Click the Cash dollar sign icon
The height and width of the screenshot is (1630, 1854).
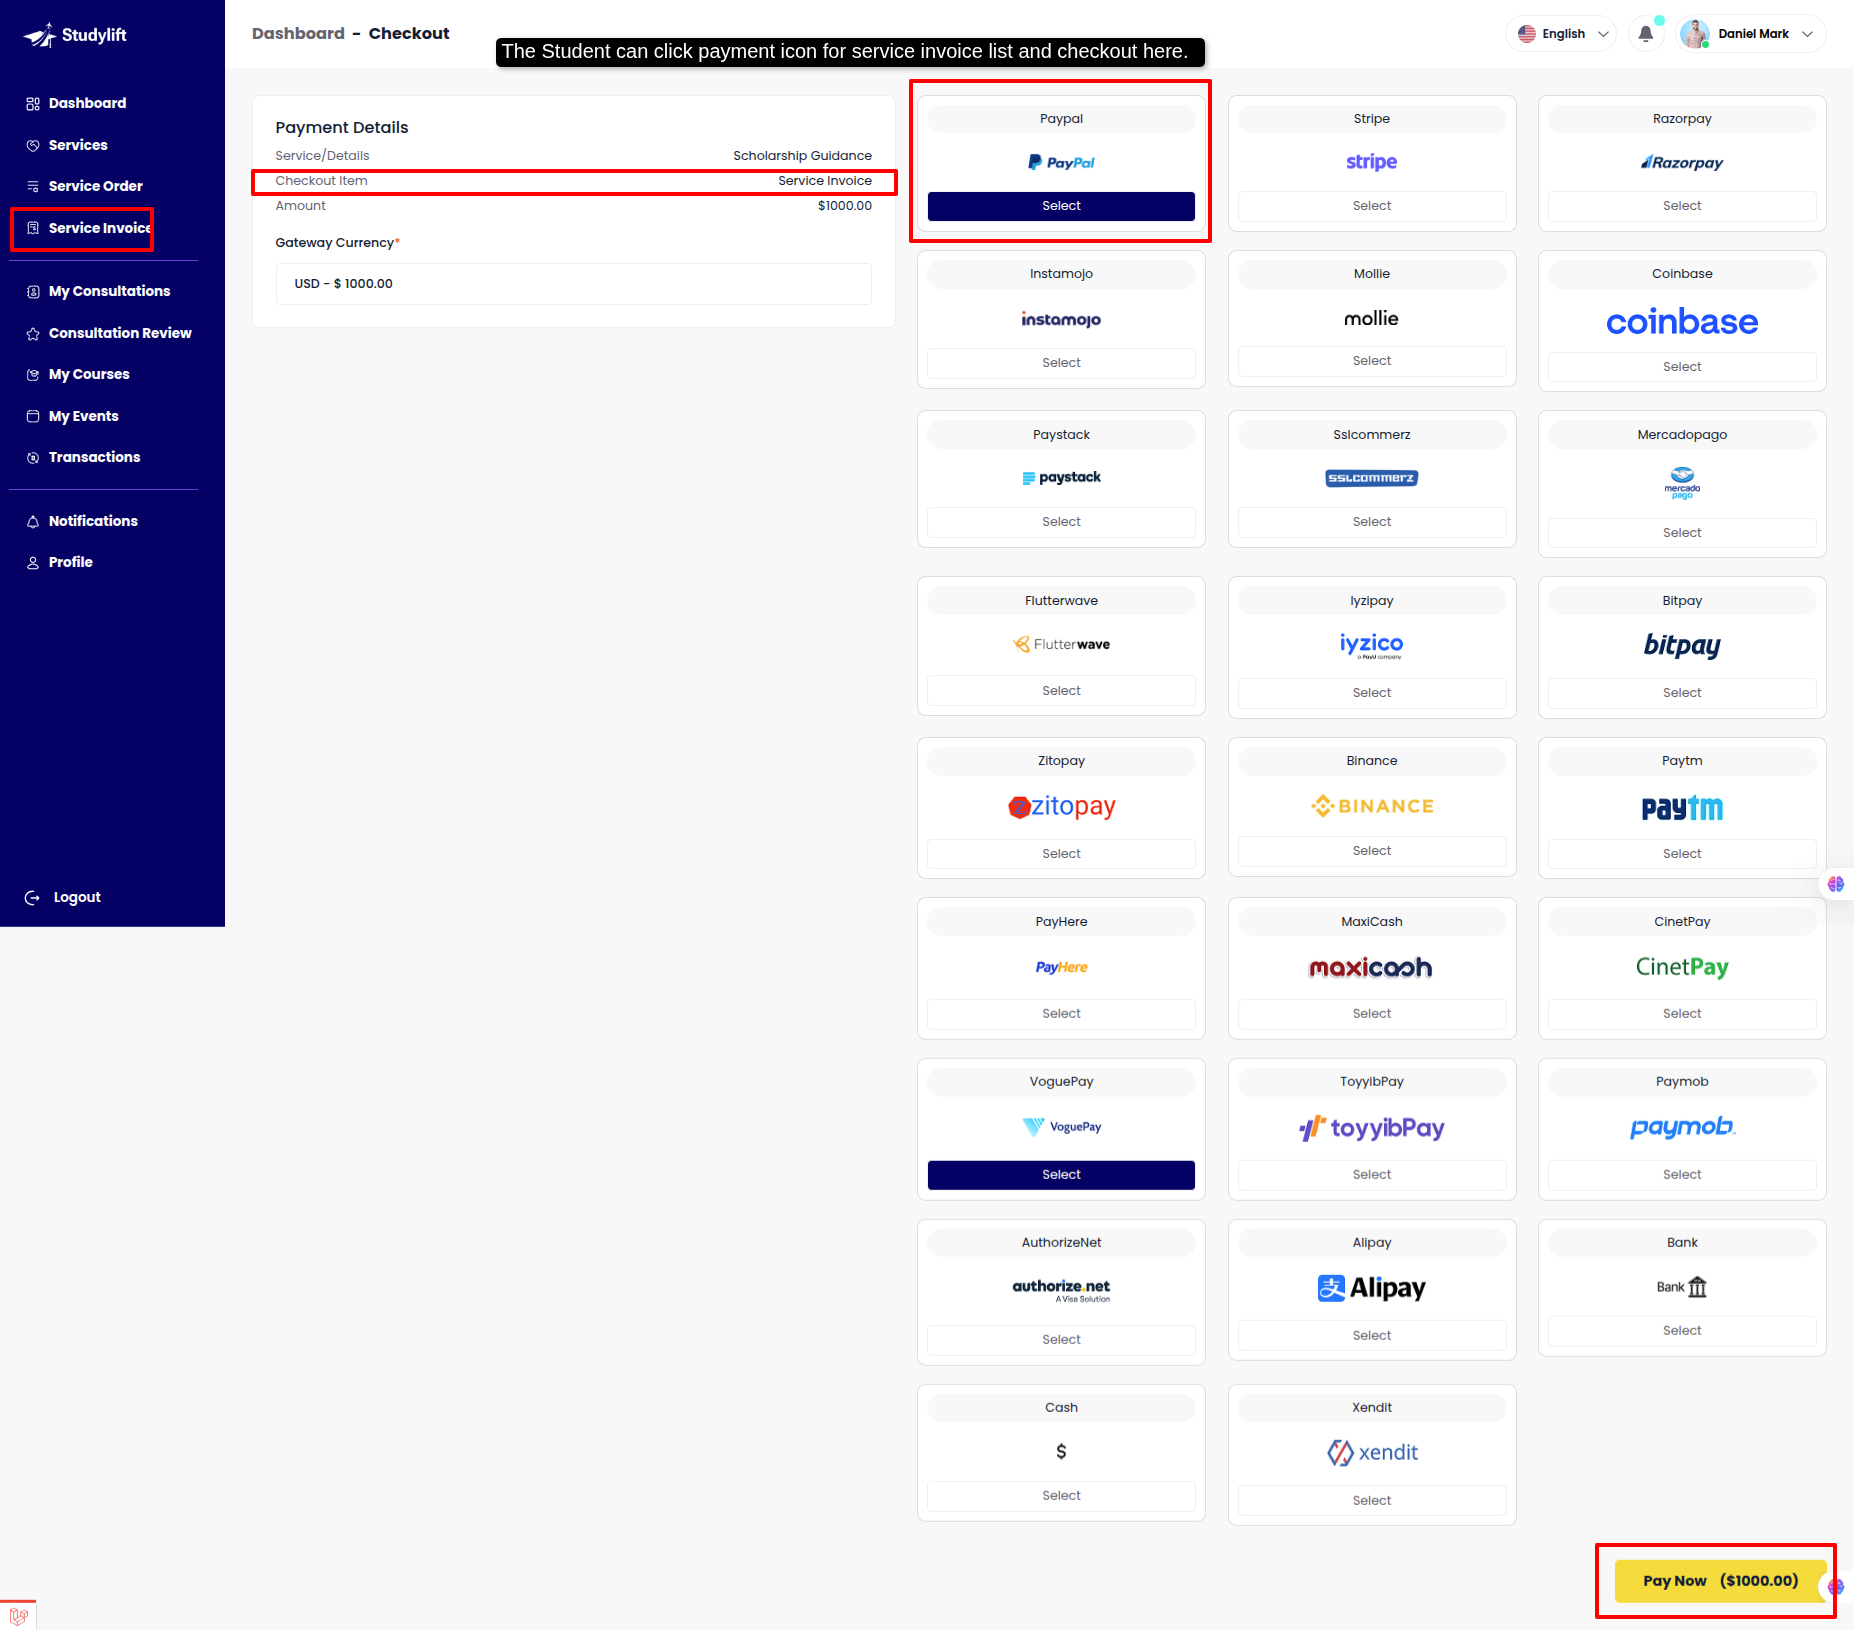(x=1061, y=1452)
